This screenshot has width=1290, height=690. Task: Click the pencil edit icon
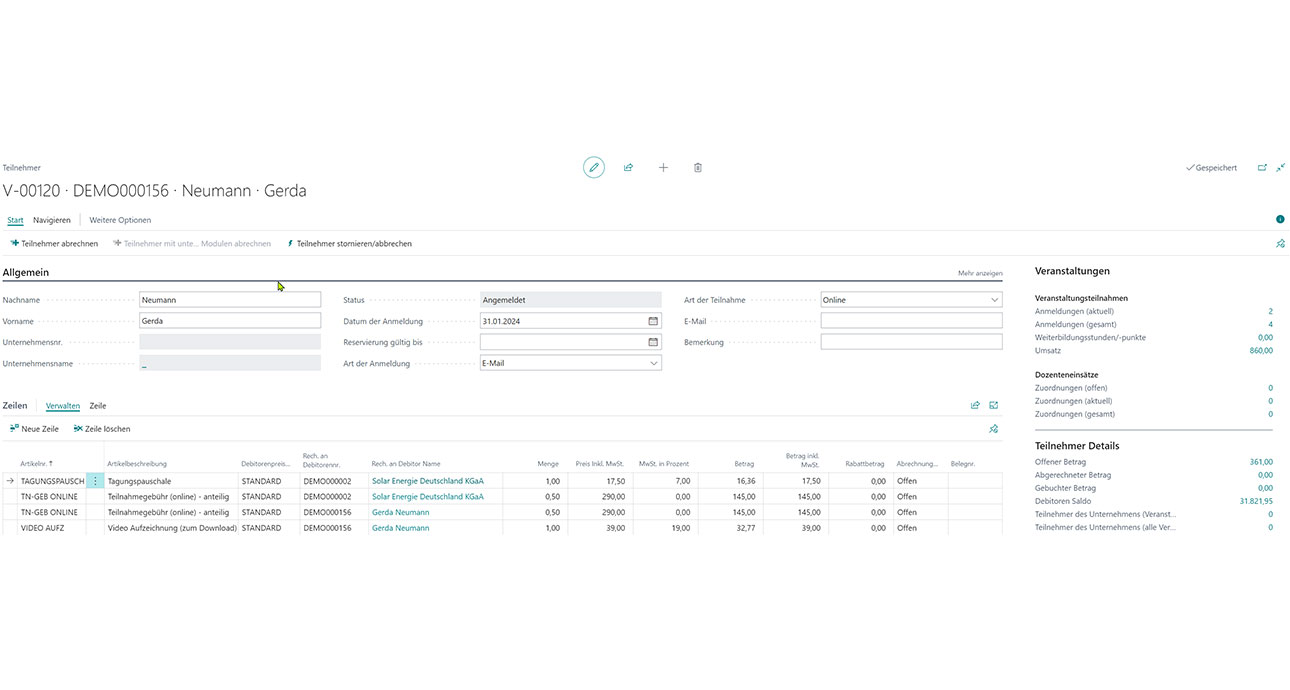pyautogui.click(x=594, y=168)
